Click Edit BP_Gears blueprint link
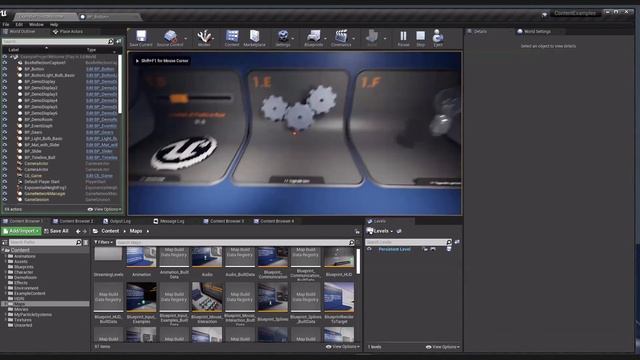 point(100,132)
